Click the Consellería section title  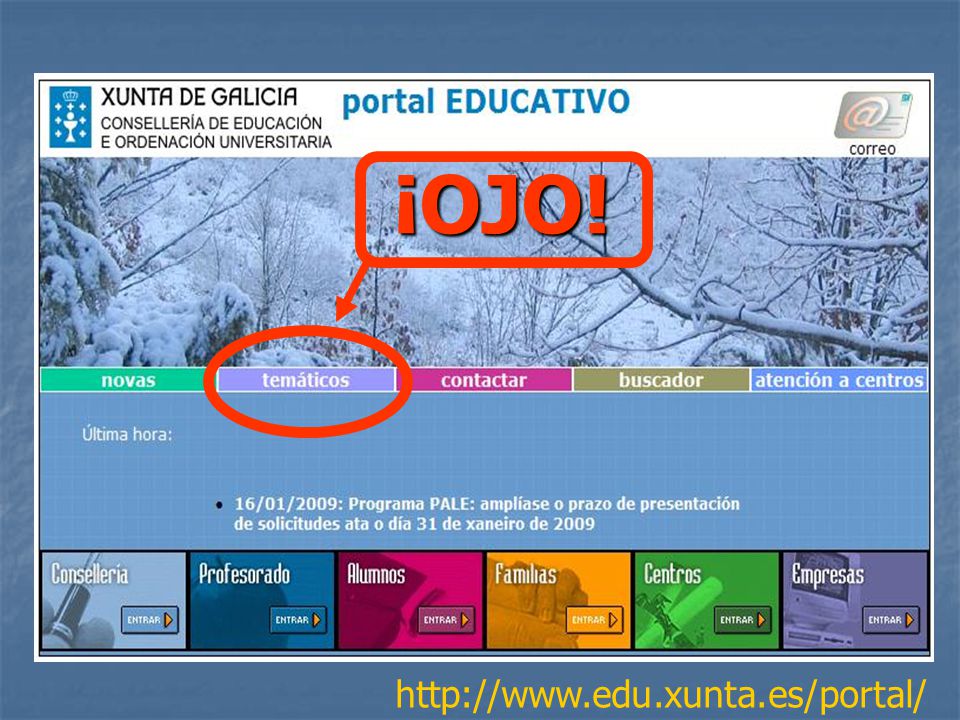point(90,574)
